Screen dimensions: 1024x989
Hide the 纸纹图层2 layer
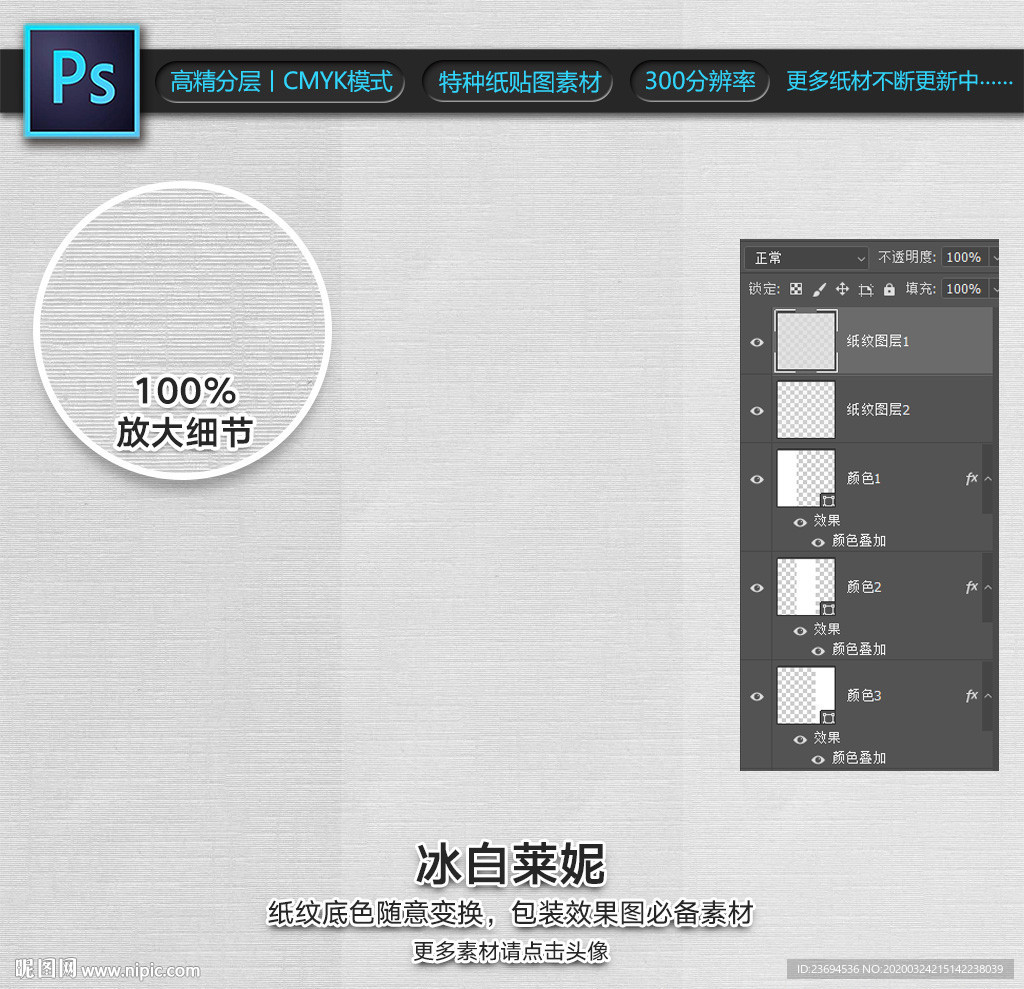click(x=757, y=411)
